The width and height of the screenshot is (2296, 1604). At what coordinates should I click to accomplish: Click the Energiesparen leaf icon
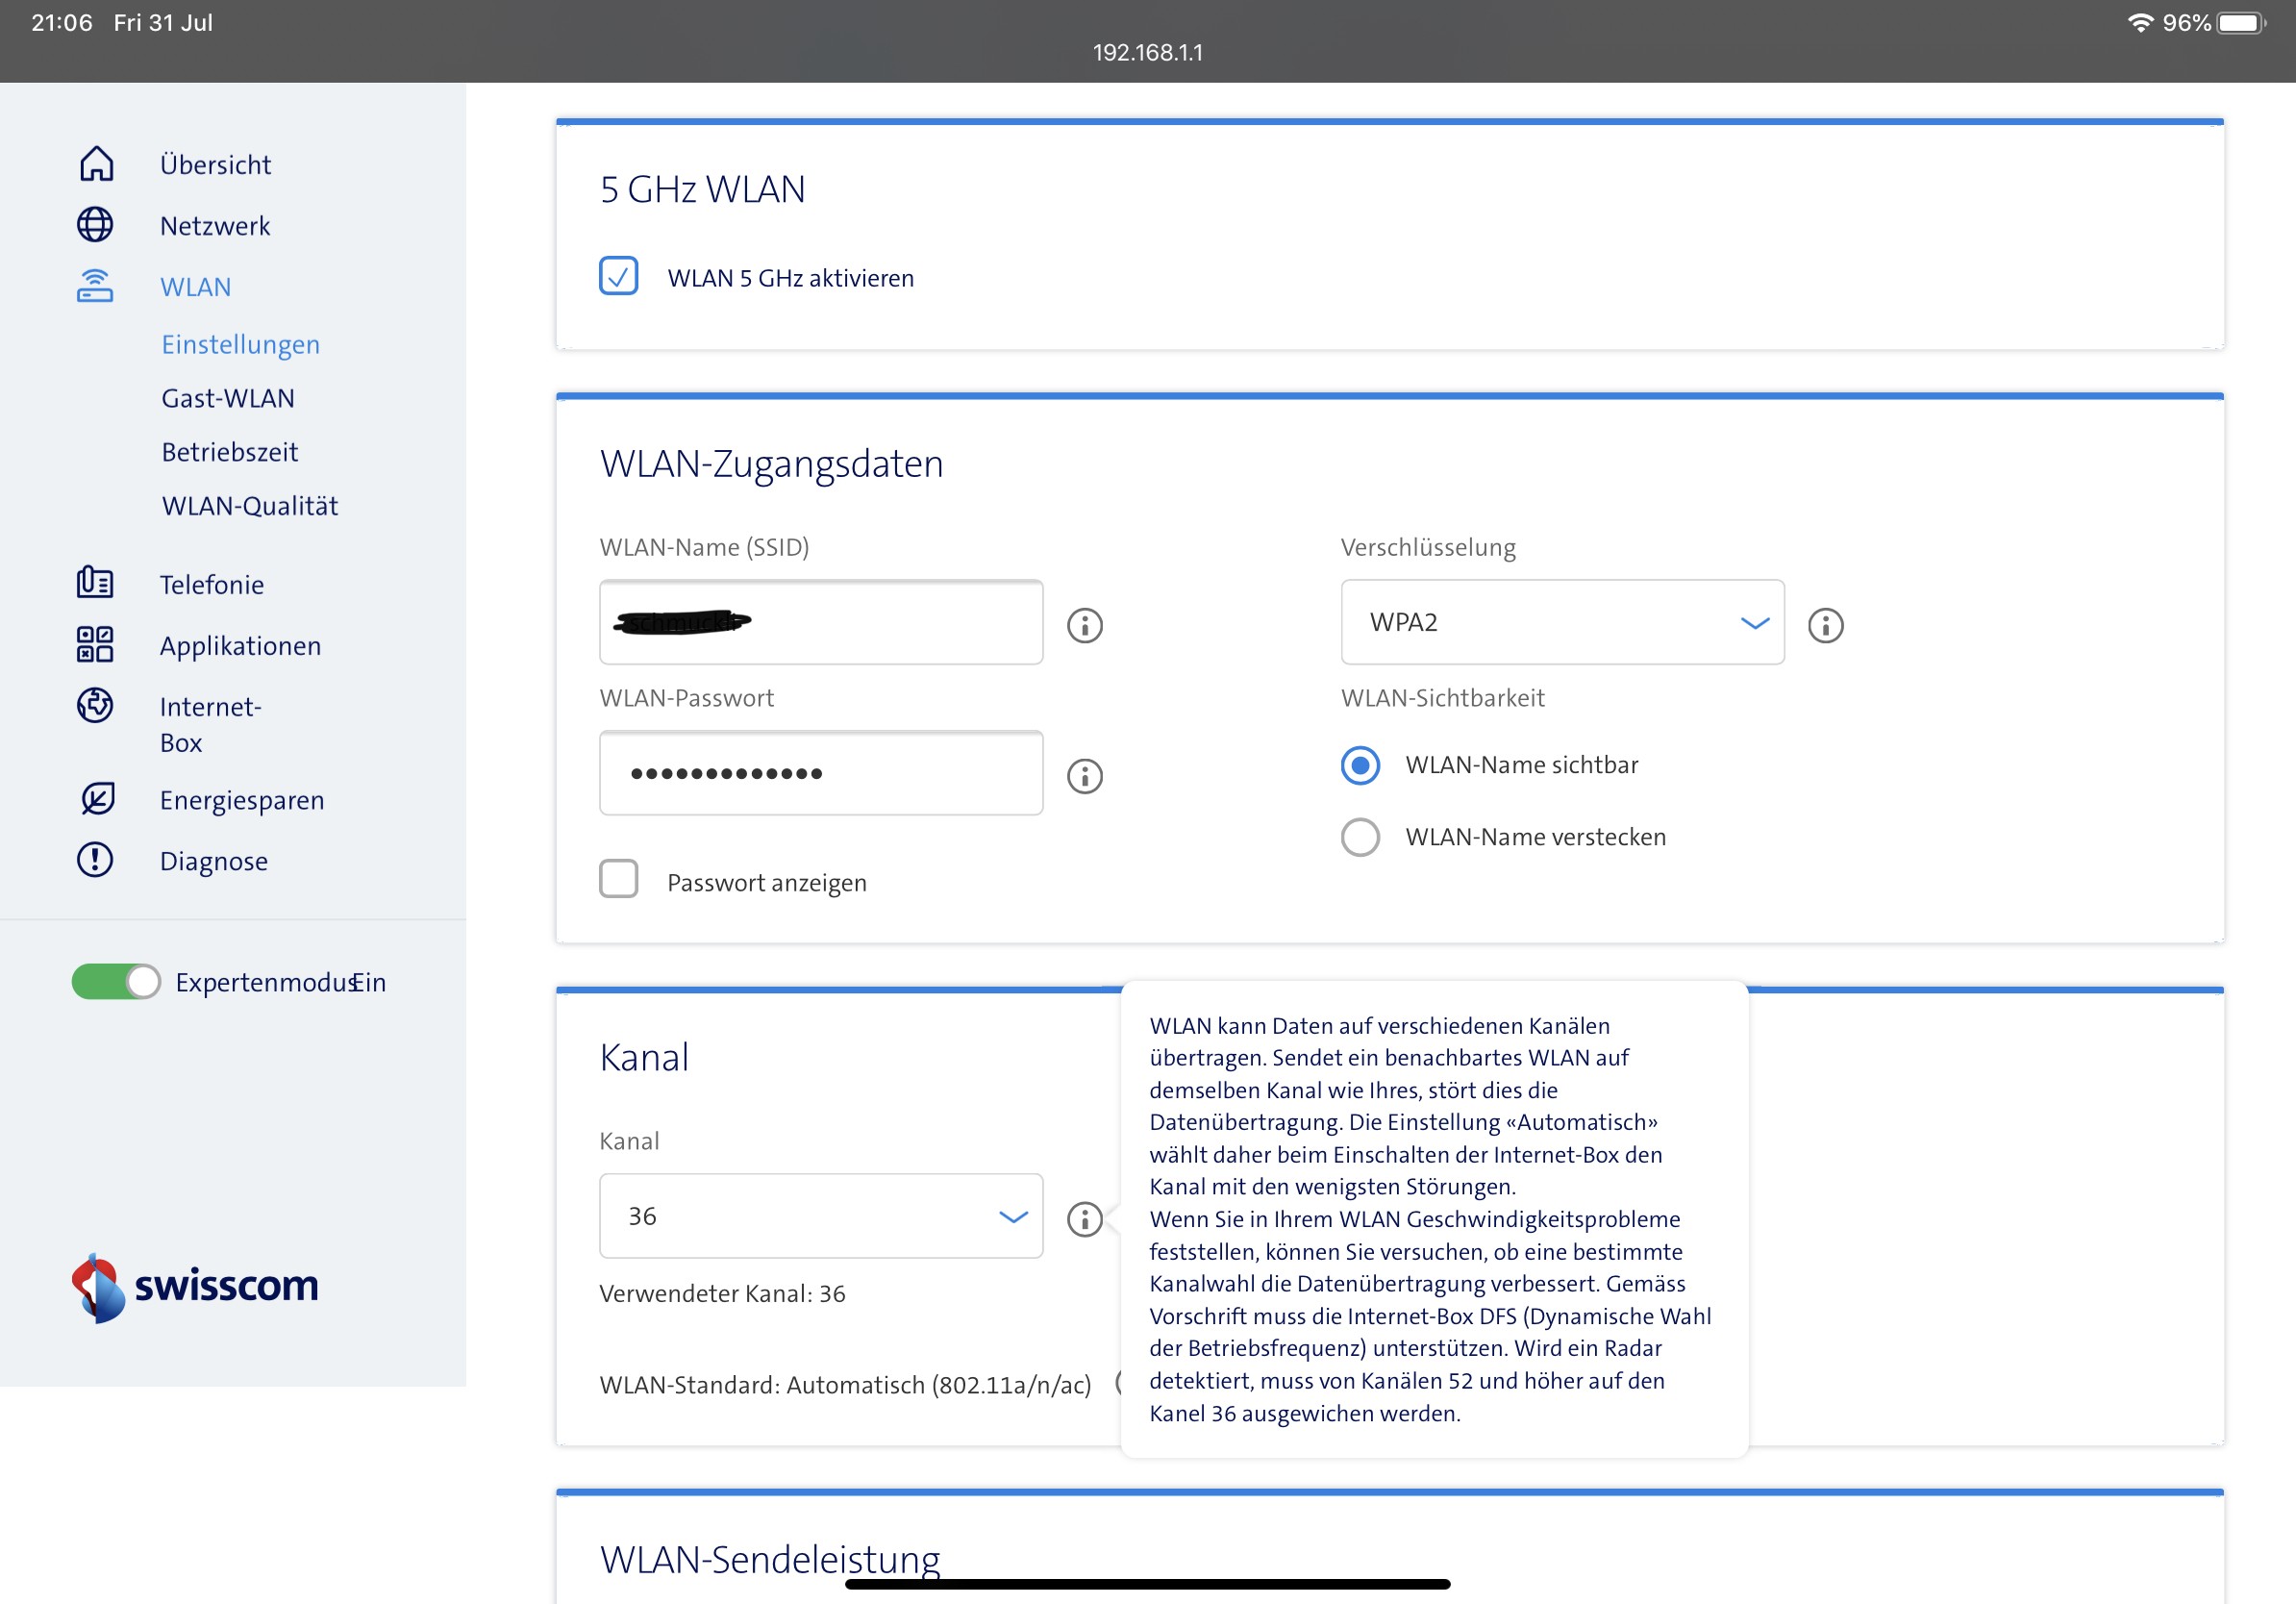click(x=97, y=799)
